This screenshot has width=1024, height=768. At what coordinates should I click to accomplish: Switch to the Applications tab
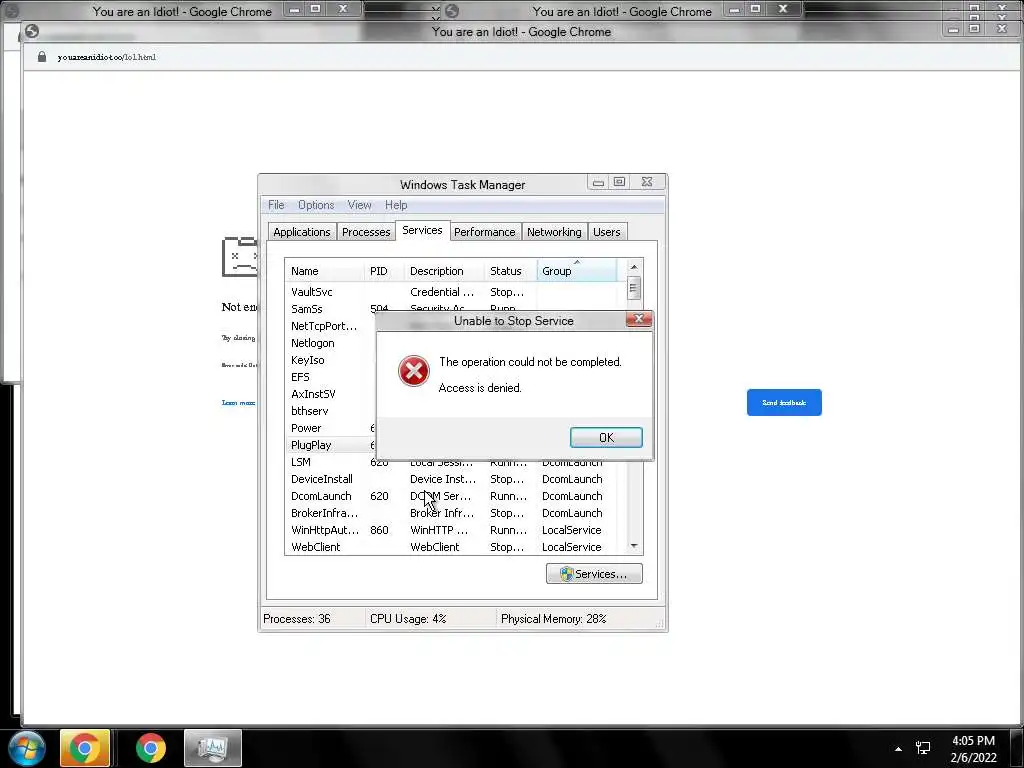(x=302, y=232)
